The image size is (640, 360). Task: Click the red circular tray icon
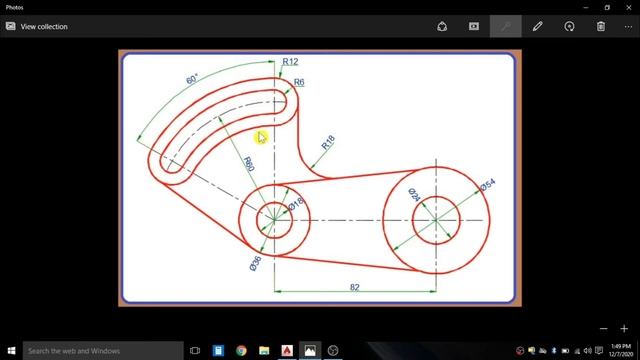tap(520, 351)
